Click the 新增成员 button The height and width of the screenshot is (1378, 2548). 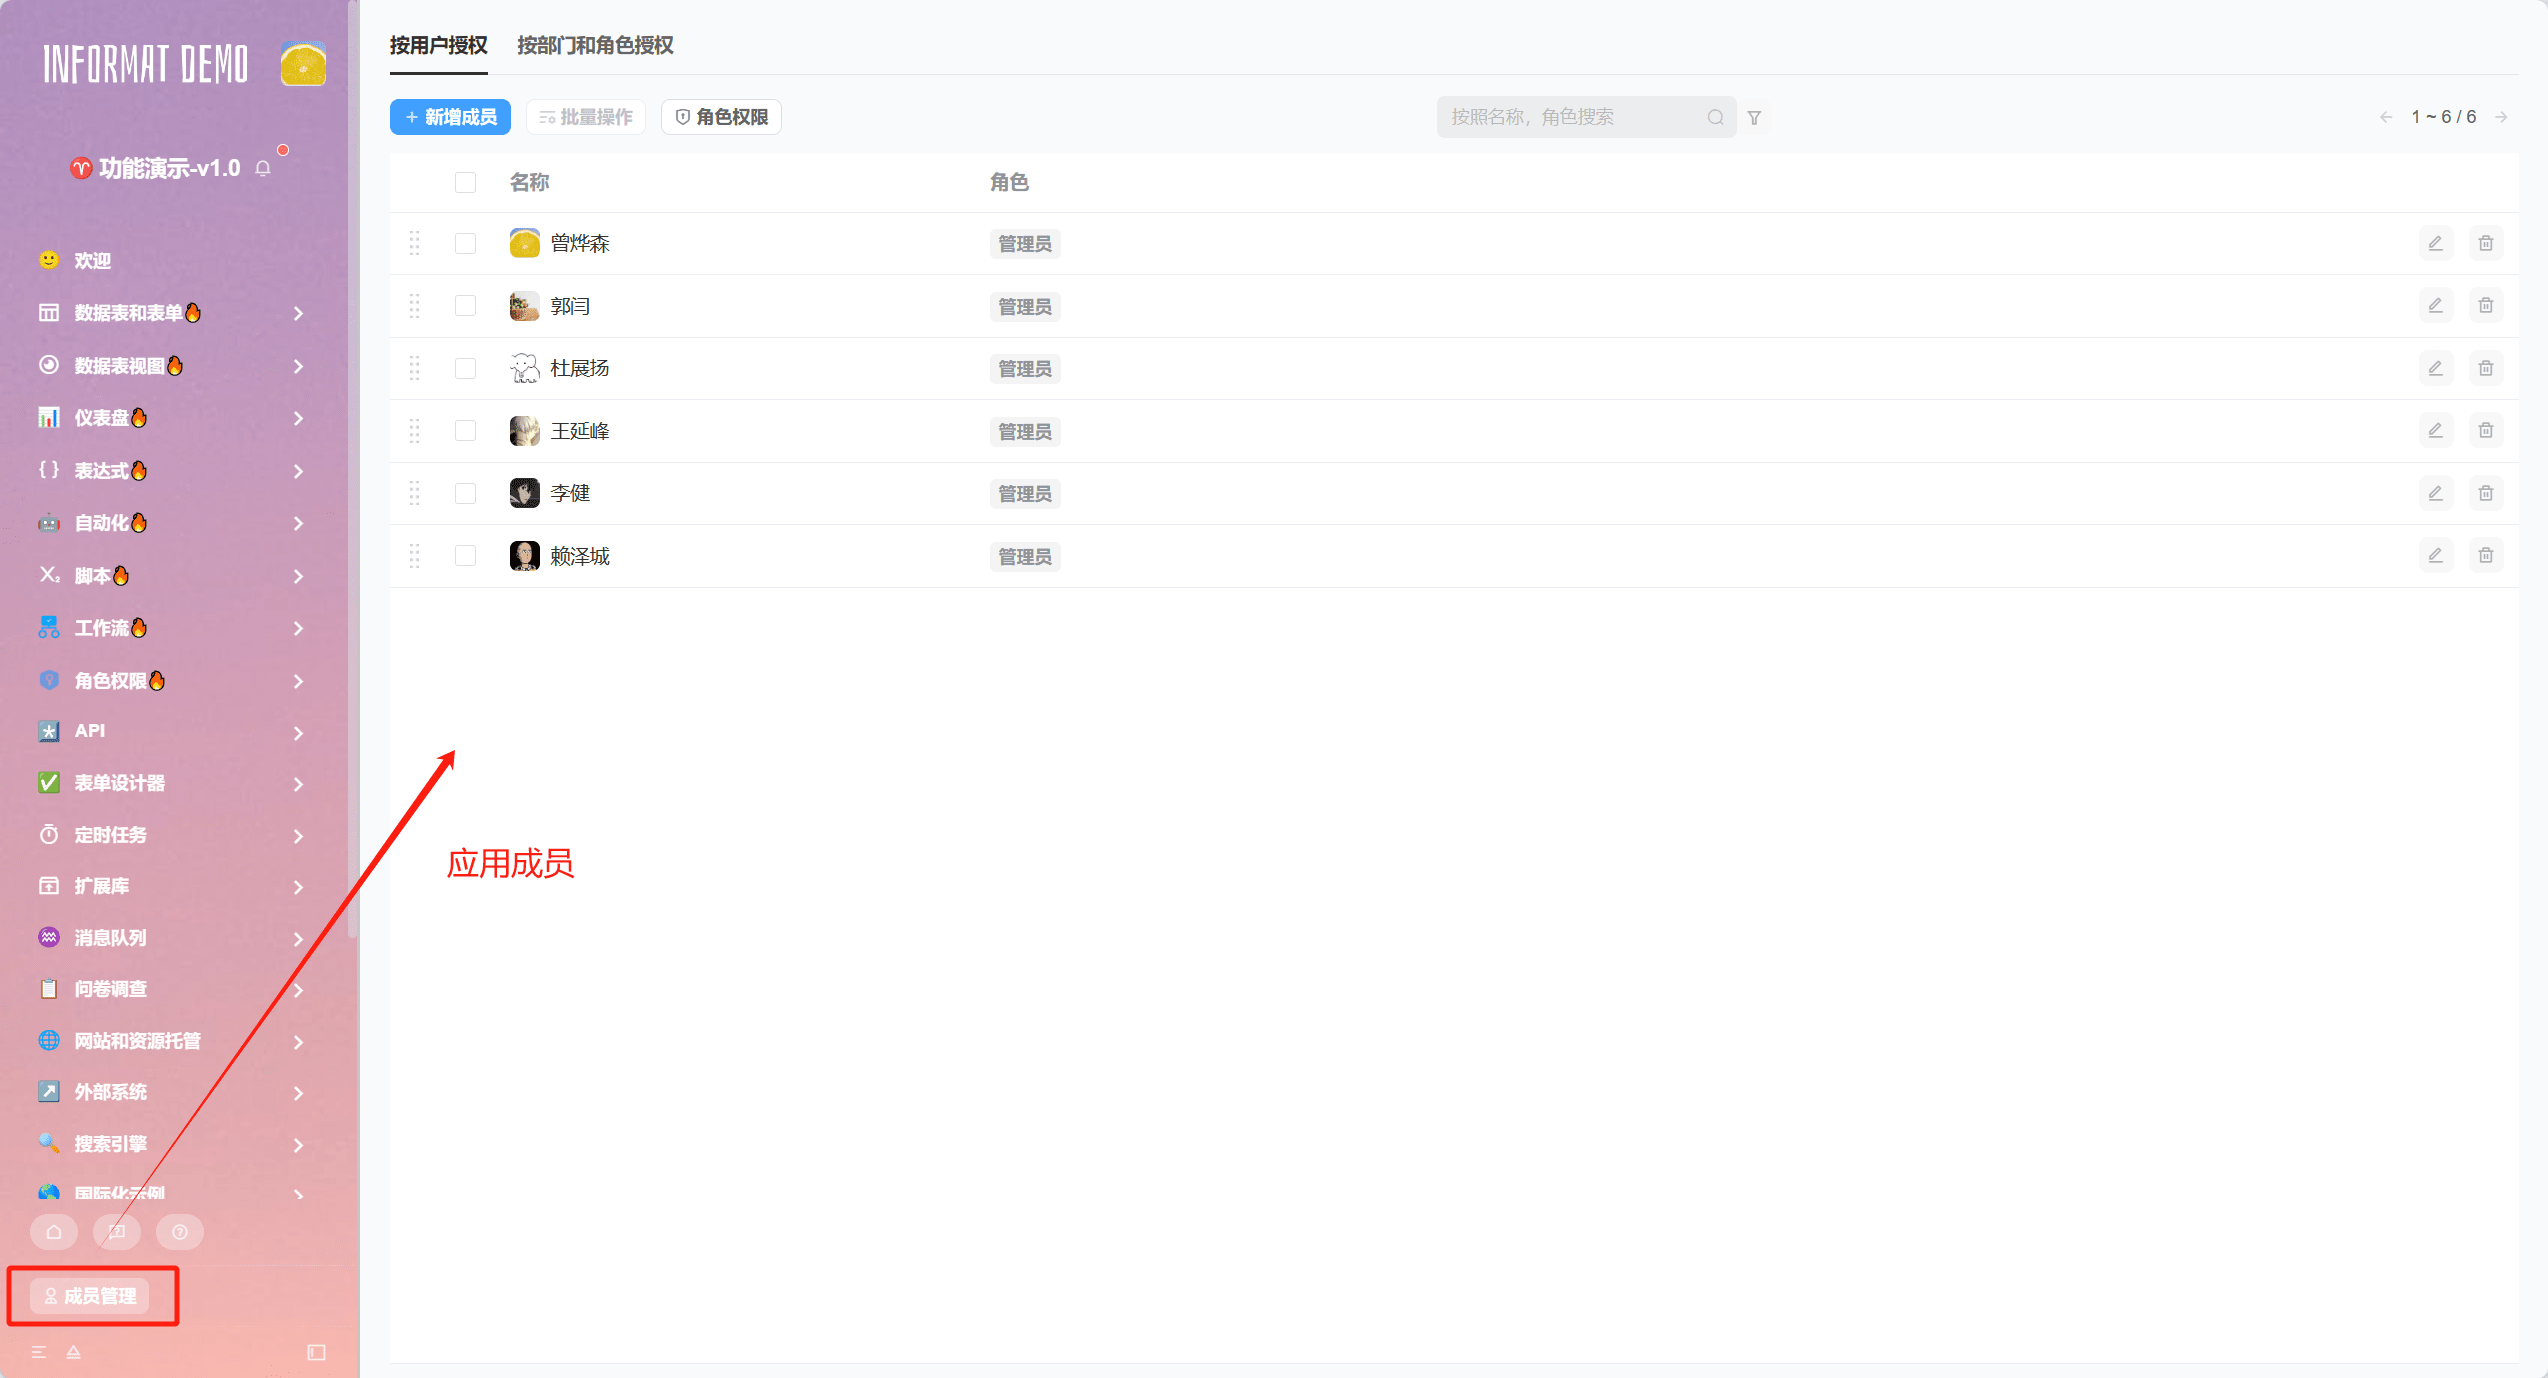tap(450, 117)
